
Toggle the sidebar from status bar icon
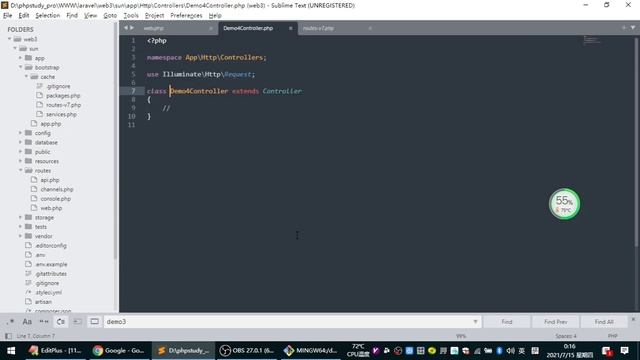tap(8, 336)
